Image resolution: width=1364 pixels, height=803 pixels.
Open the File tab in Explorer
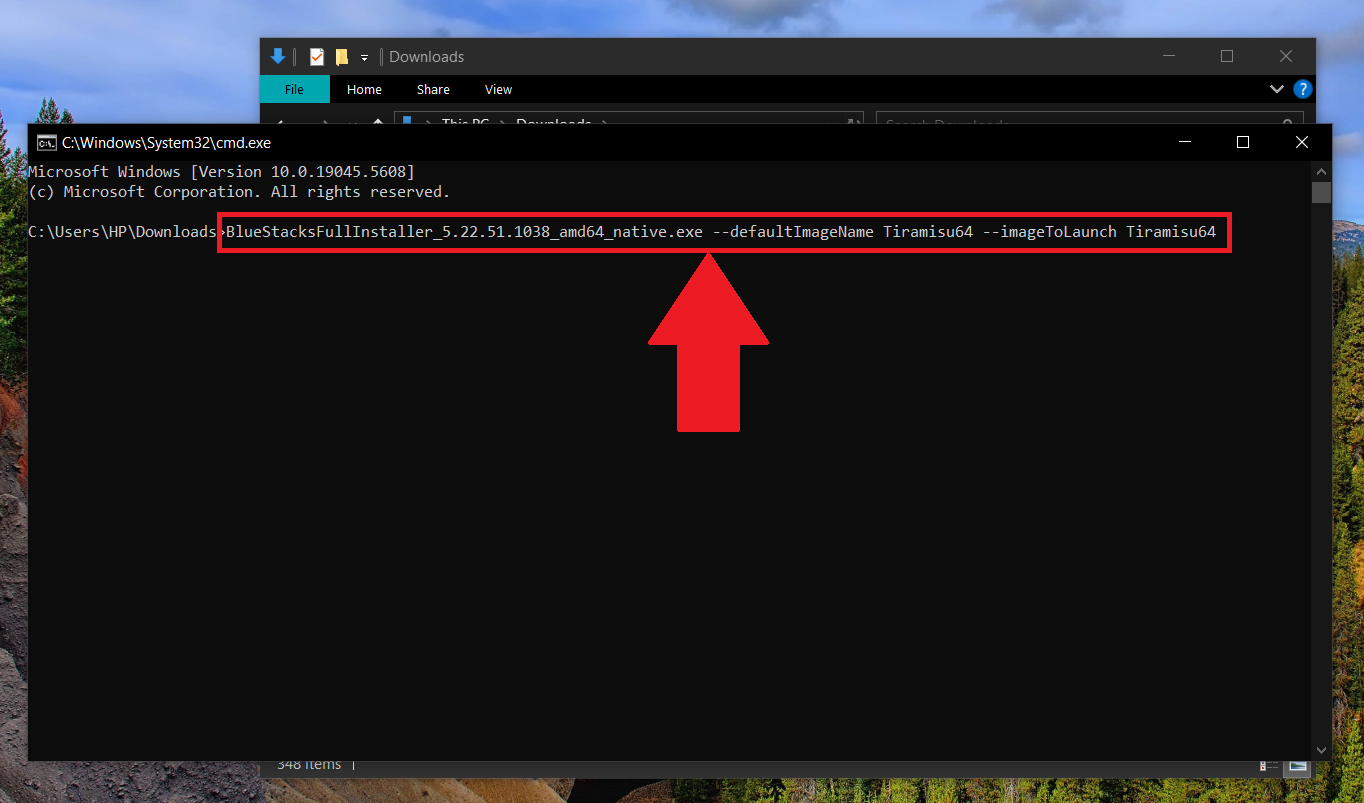pos(294,89)
